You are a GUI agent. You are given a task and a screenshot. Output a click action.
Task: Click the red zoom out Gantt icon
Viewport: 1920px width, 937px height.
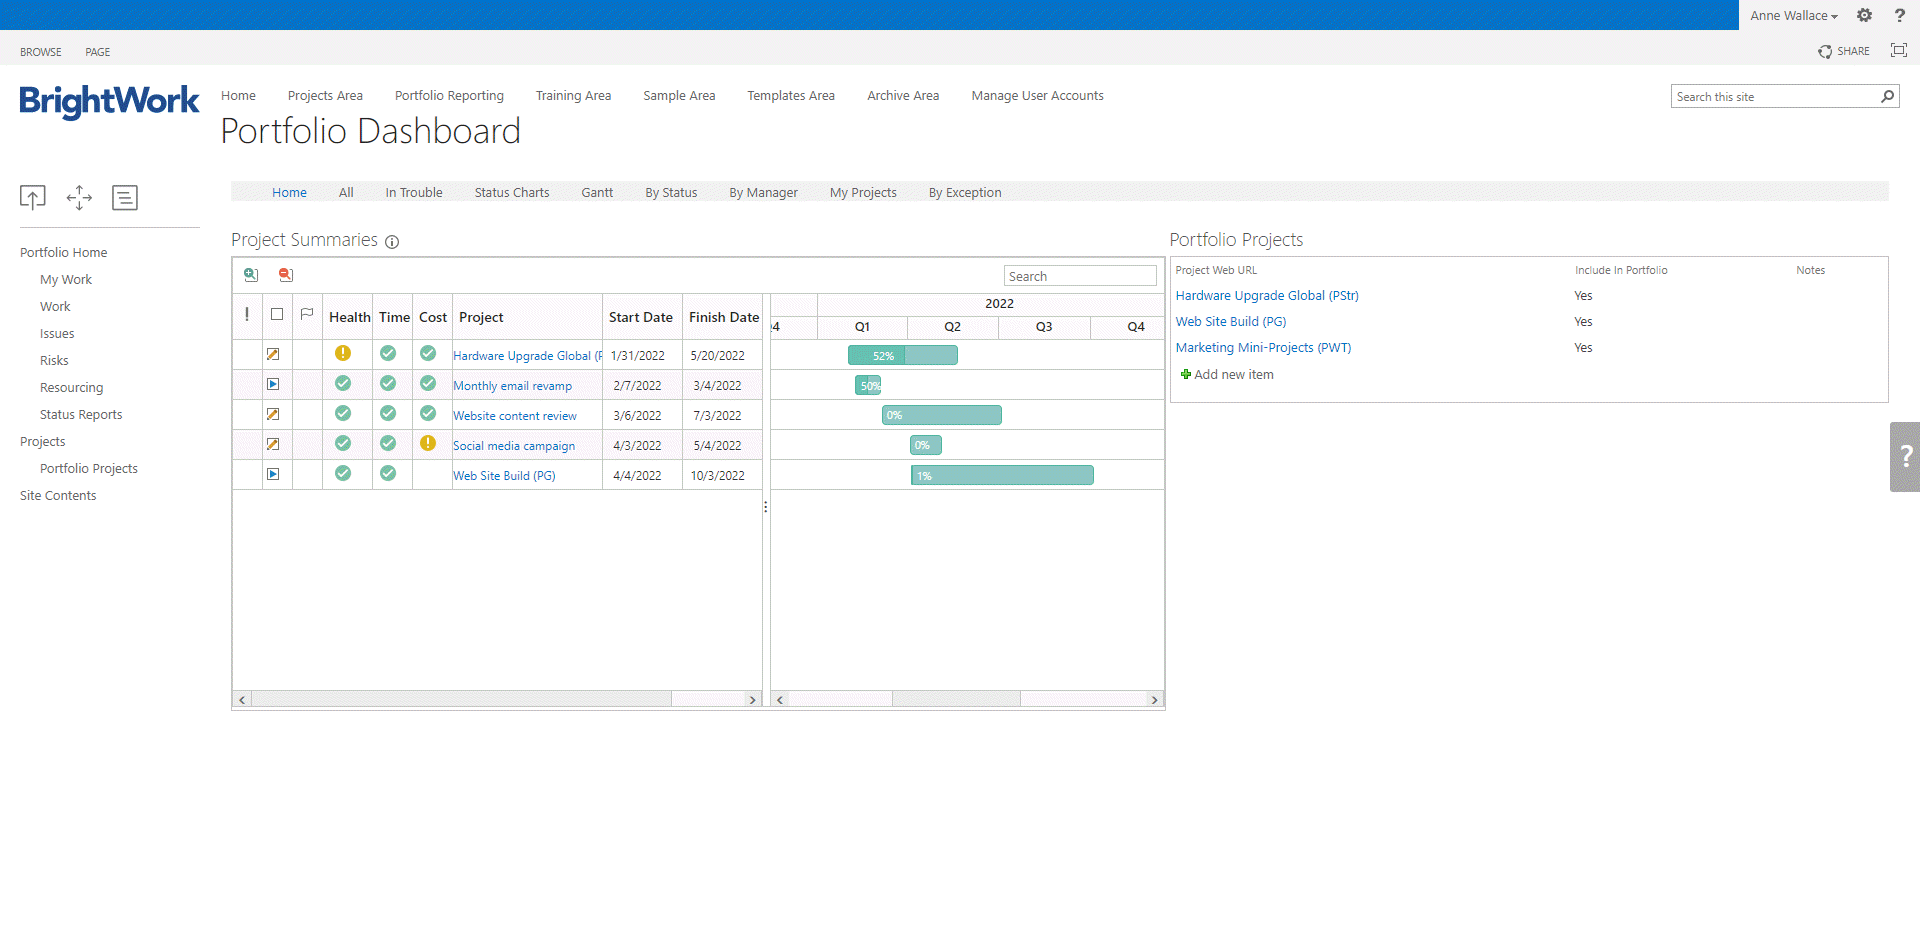286,275
